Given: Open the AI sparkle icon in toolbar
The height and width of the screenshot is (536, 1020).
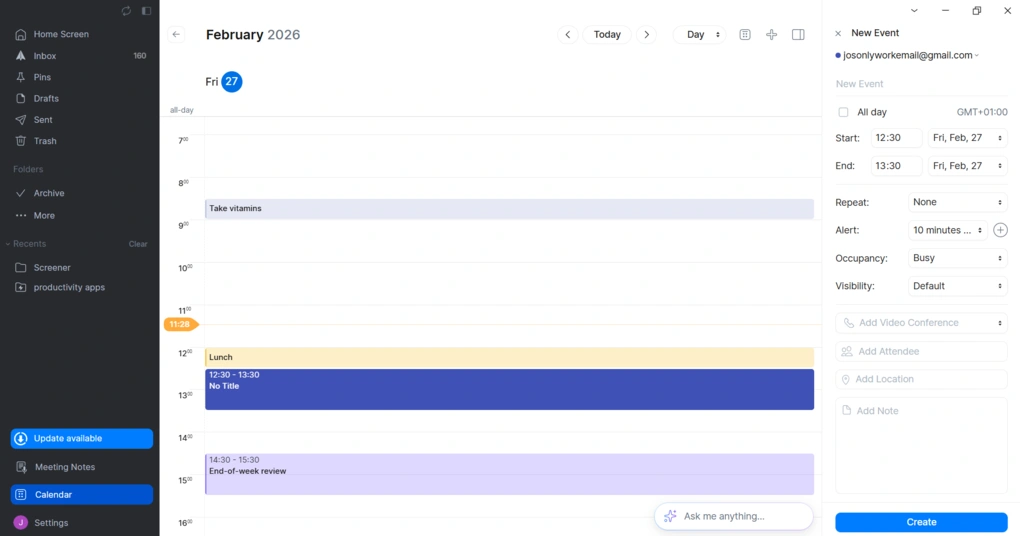Looking at the screenshot, I should (771, 35).
